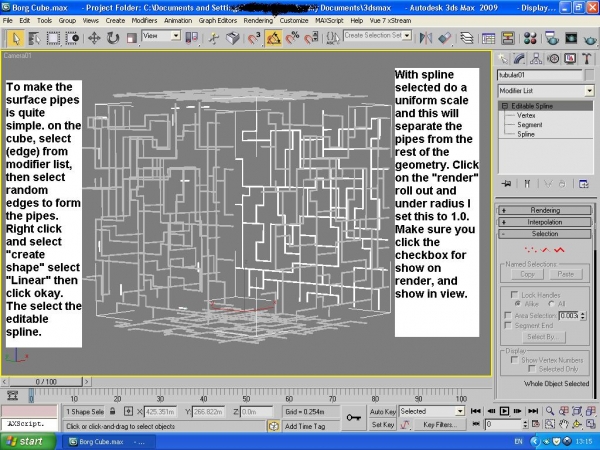Switch to the Display command panel
The height and width of the screenshot is (450, 600).
click(x=570, y=59)
